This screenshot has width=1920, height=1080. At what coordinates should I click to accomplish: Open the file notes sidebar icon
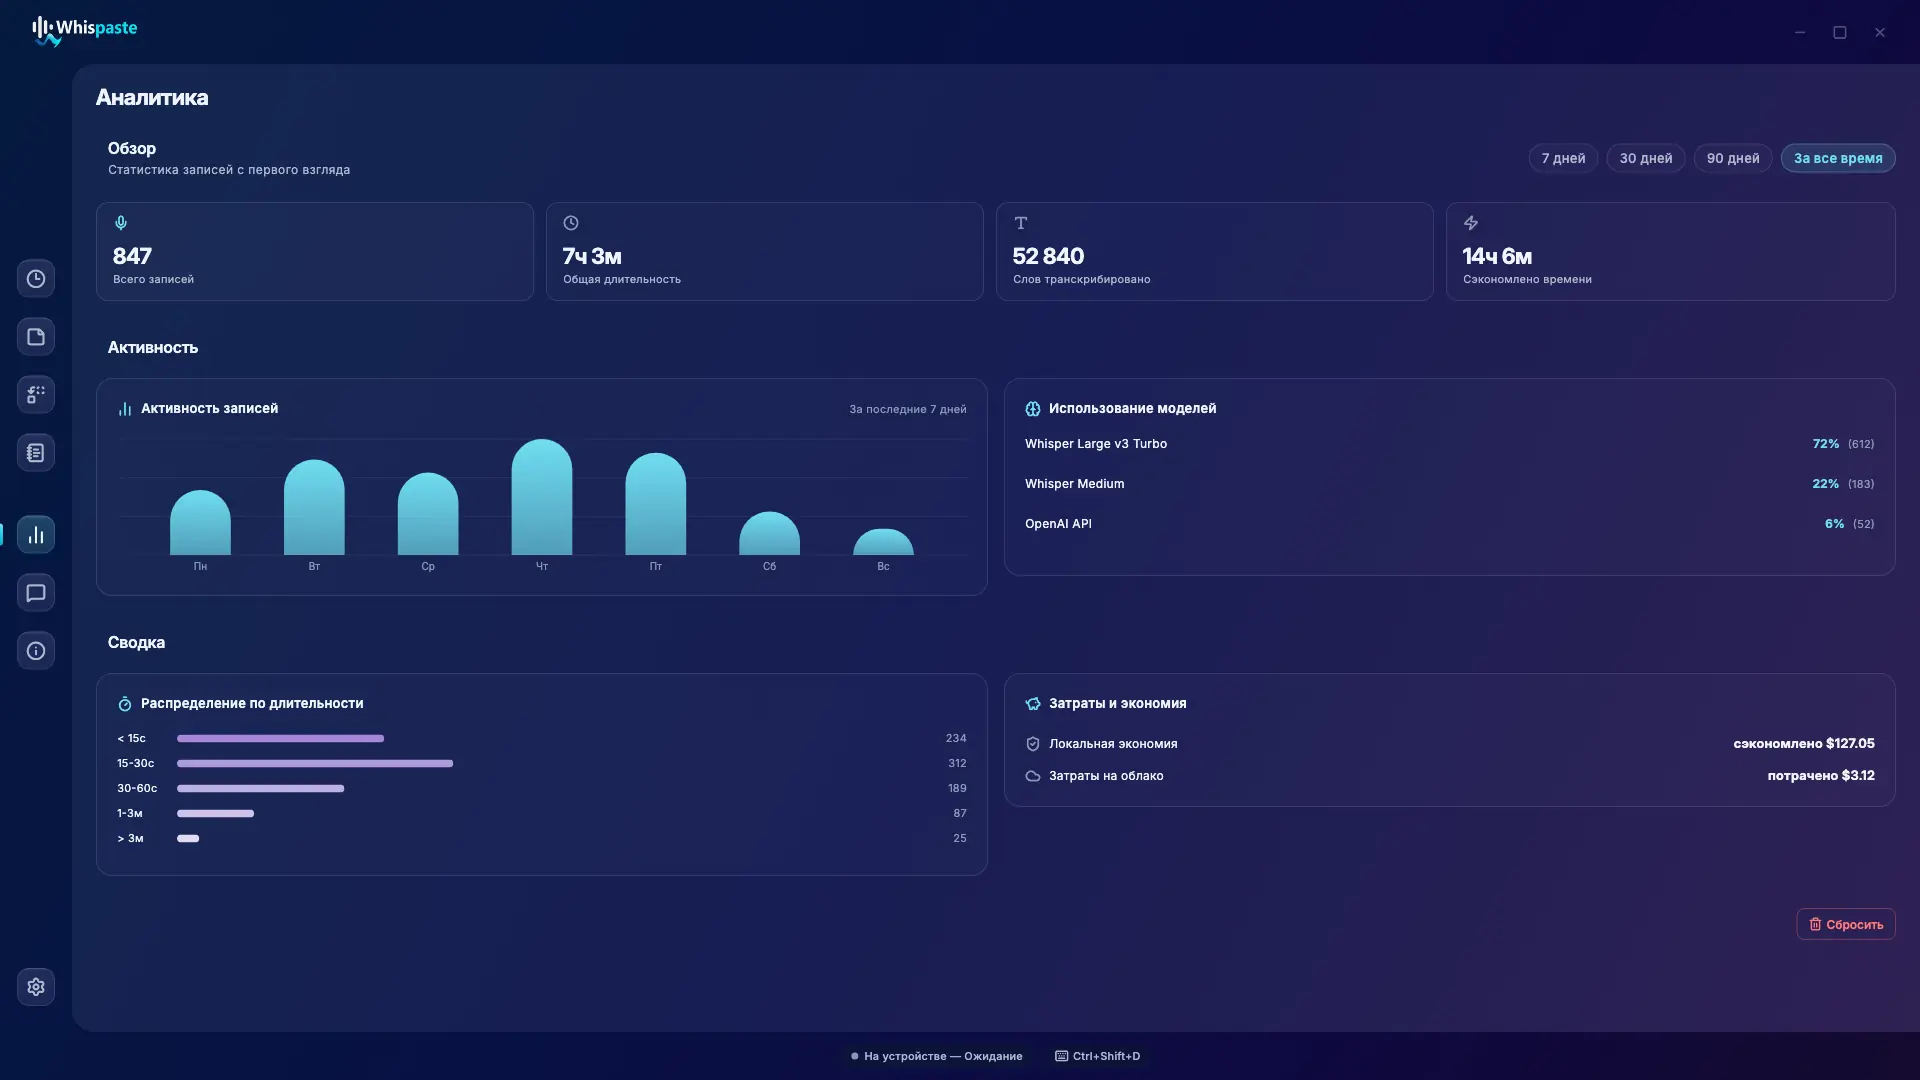click(36, 337)
